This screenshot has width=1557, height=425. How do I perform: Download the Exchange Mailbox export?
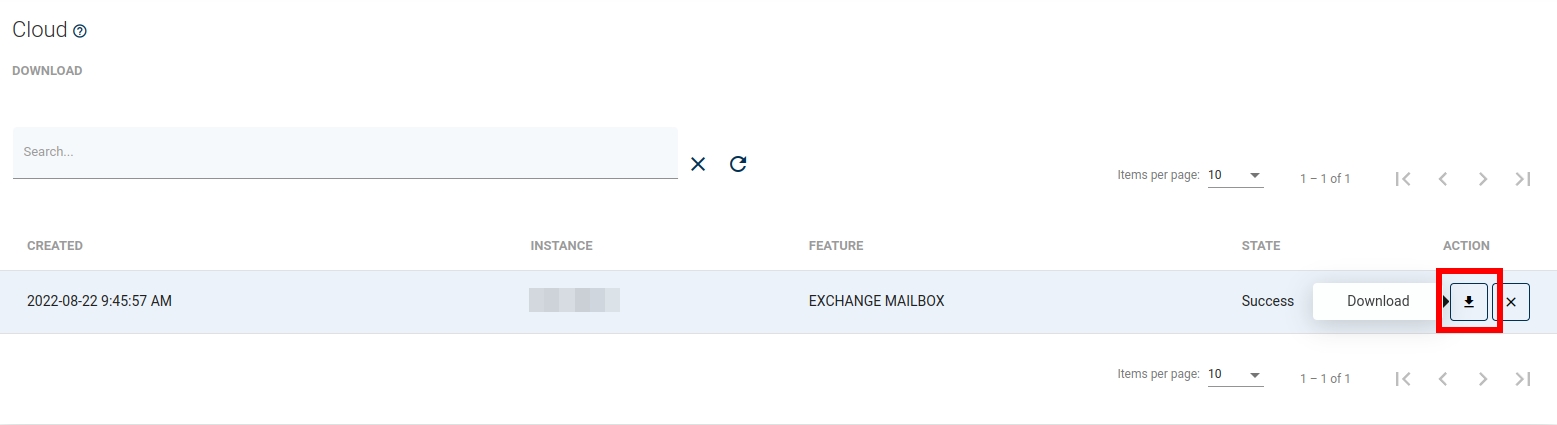click(x=1469, y=301)
